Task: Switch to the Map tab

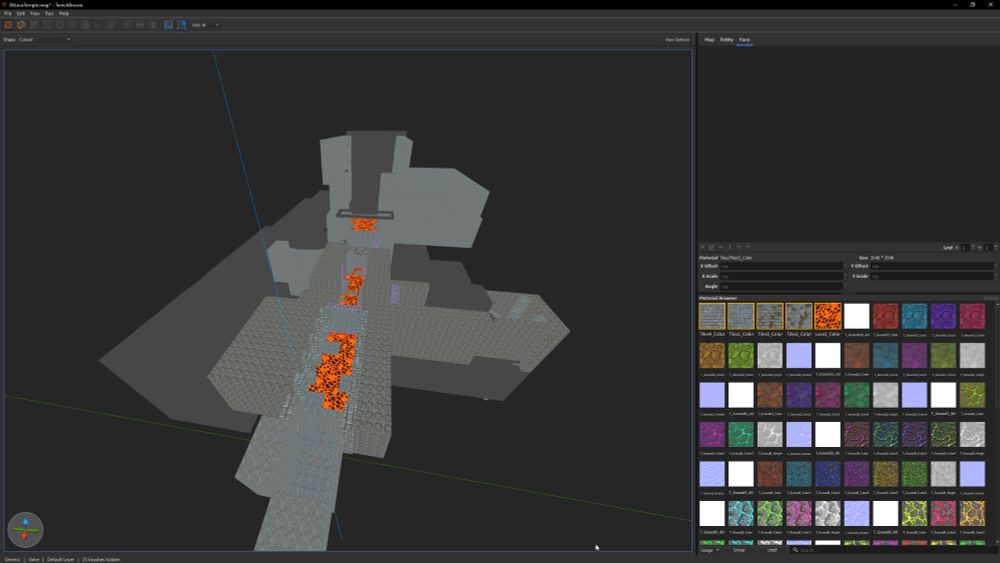Action: [709, 40]
